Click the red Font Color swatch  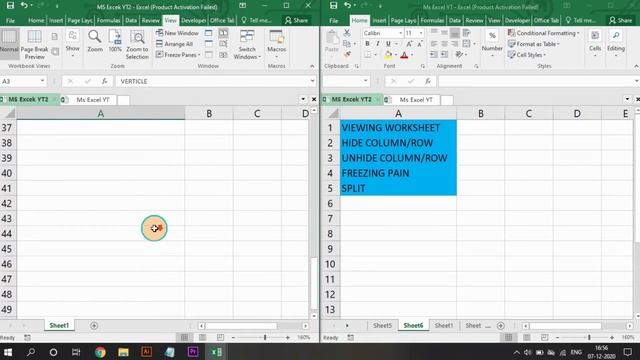pos(404,55)
